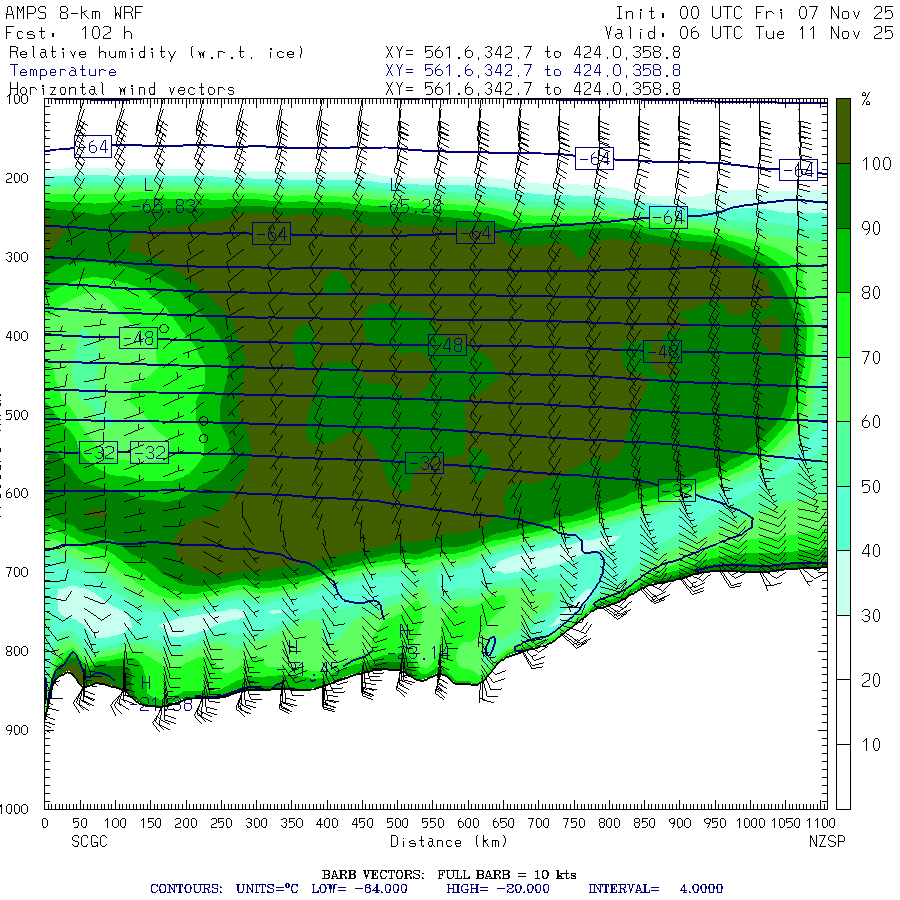
Task: Select the 'Init: 00 UTC Fri 07 Nov 25' text
Action: (754, 13)
